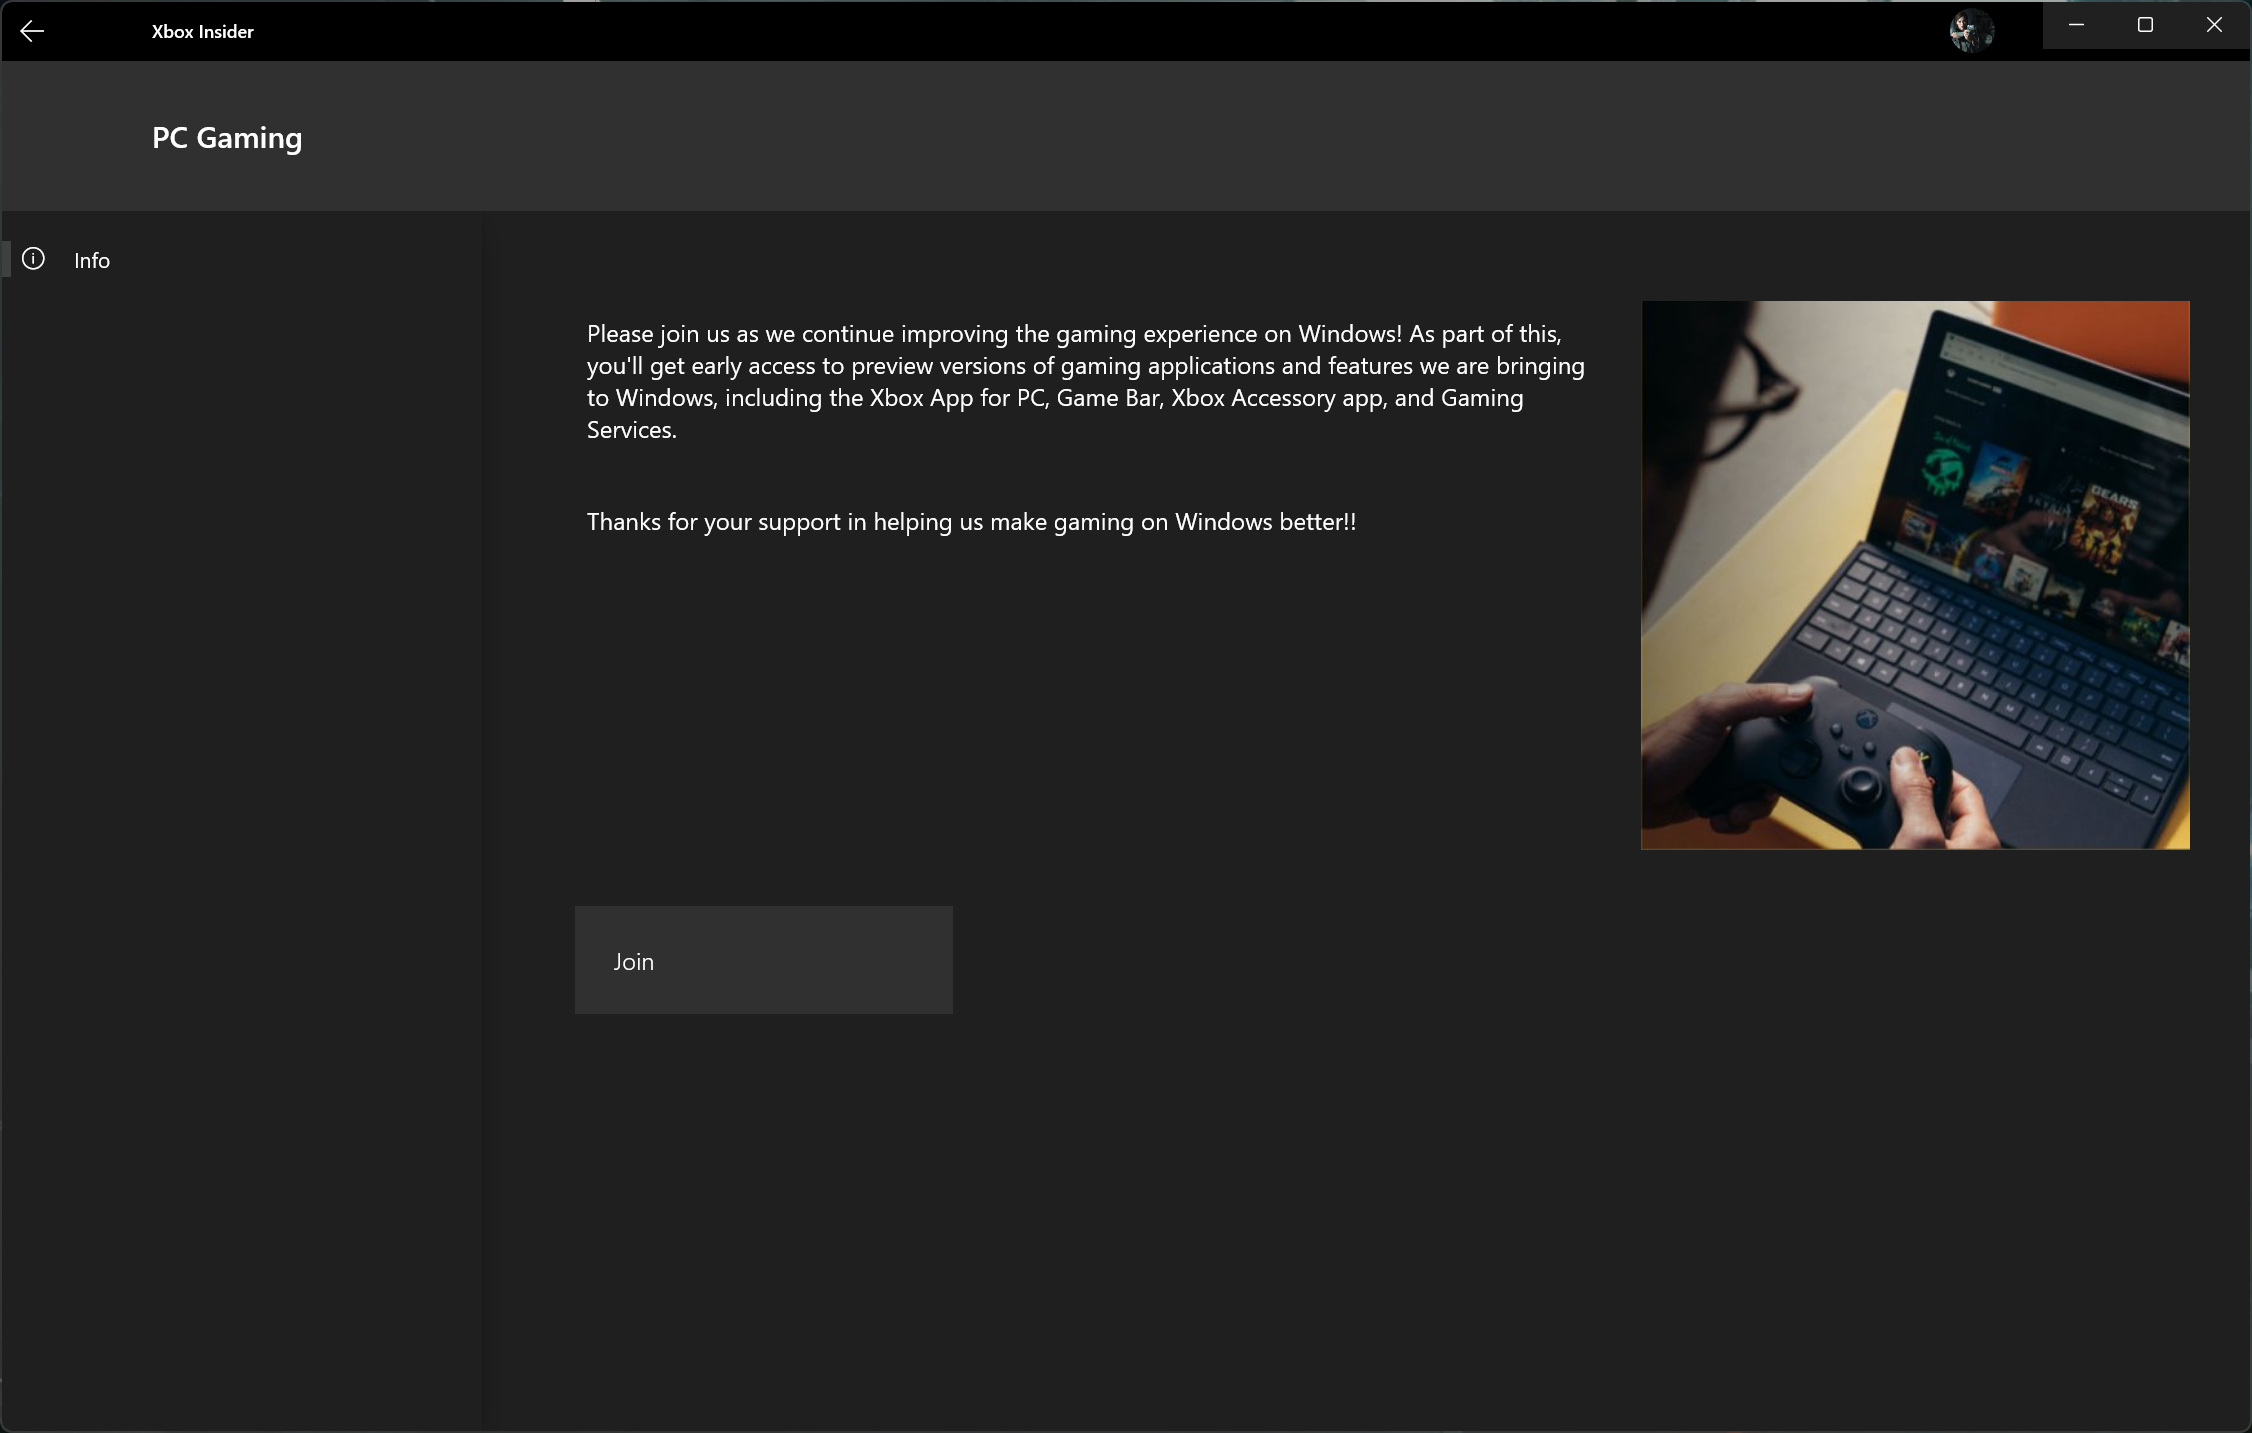Click the 'Thanks for your support' line
The image size is (2252, 1433).
click(971, 522)
